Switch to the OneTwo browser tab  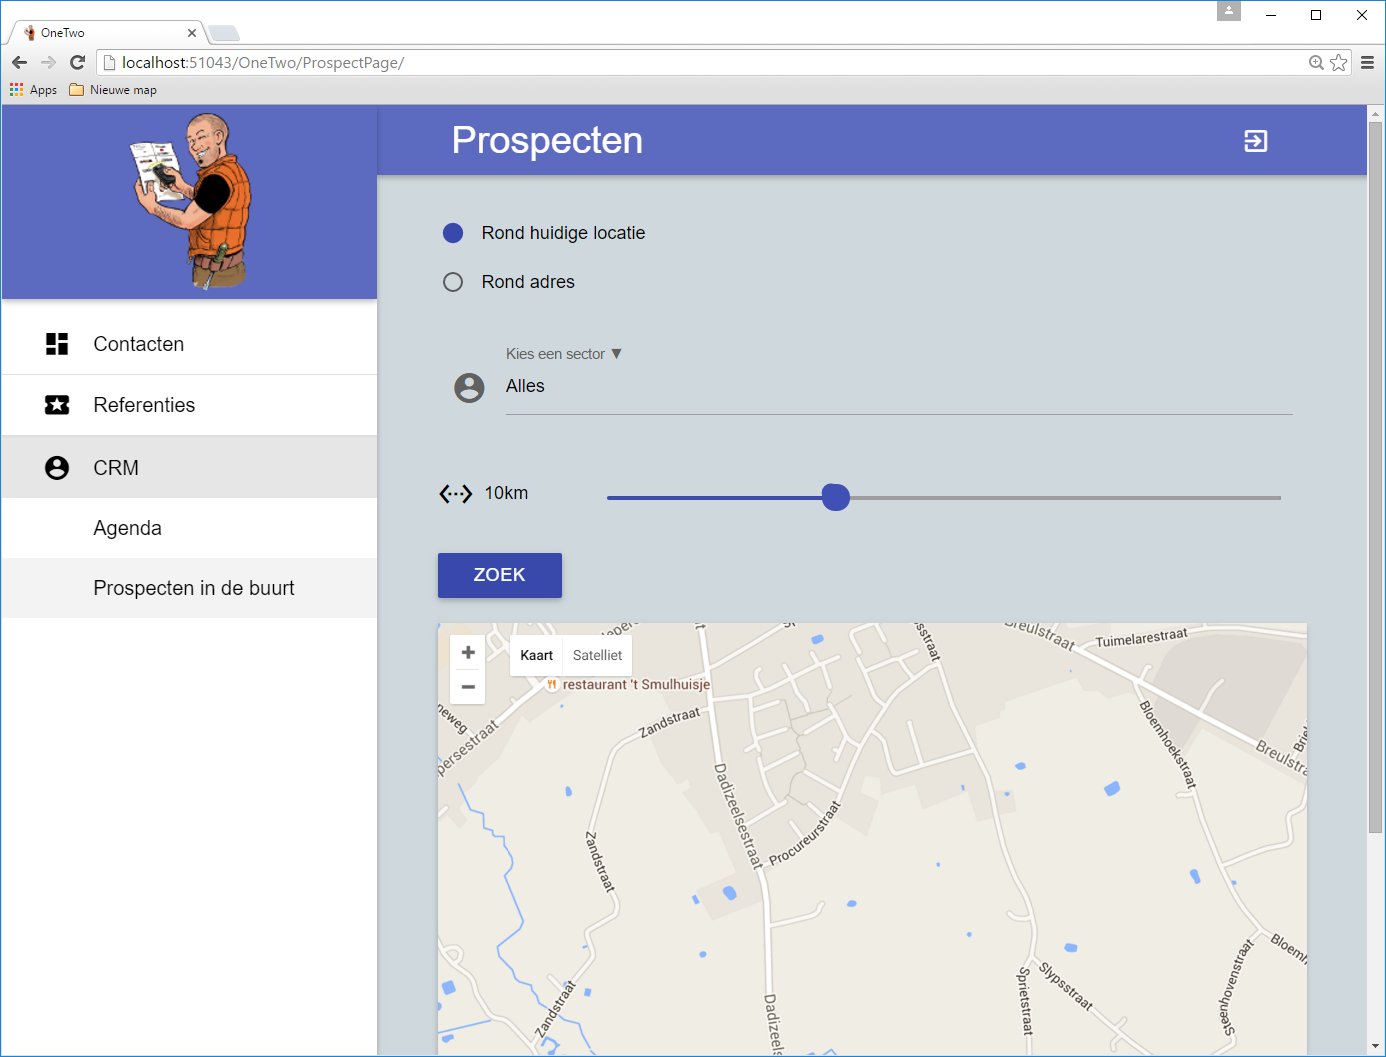108,33
